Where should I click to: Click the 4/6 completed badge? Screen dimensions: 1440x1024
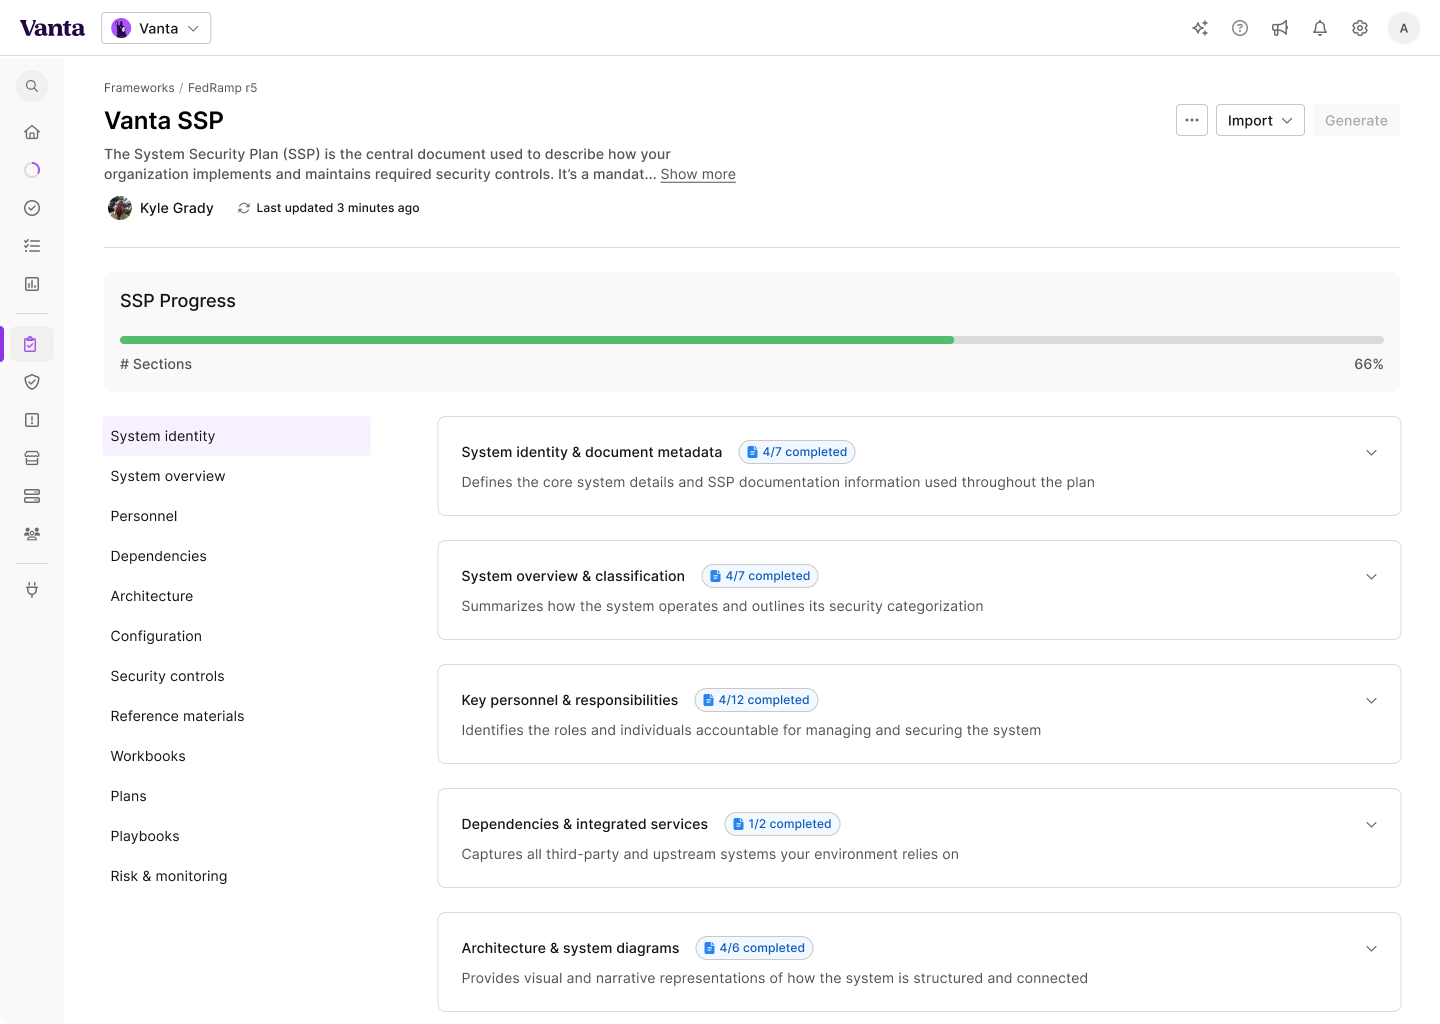pyautogui.click(x=754, y=948)
